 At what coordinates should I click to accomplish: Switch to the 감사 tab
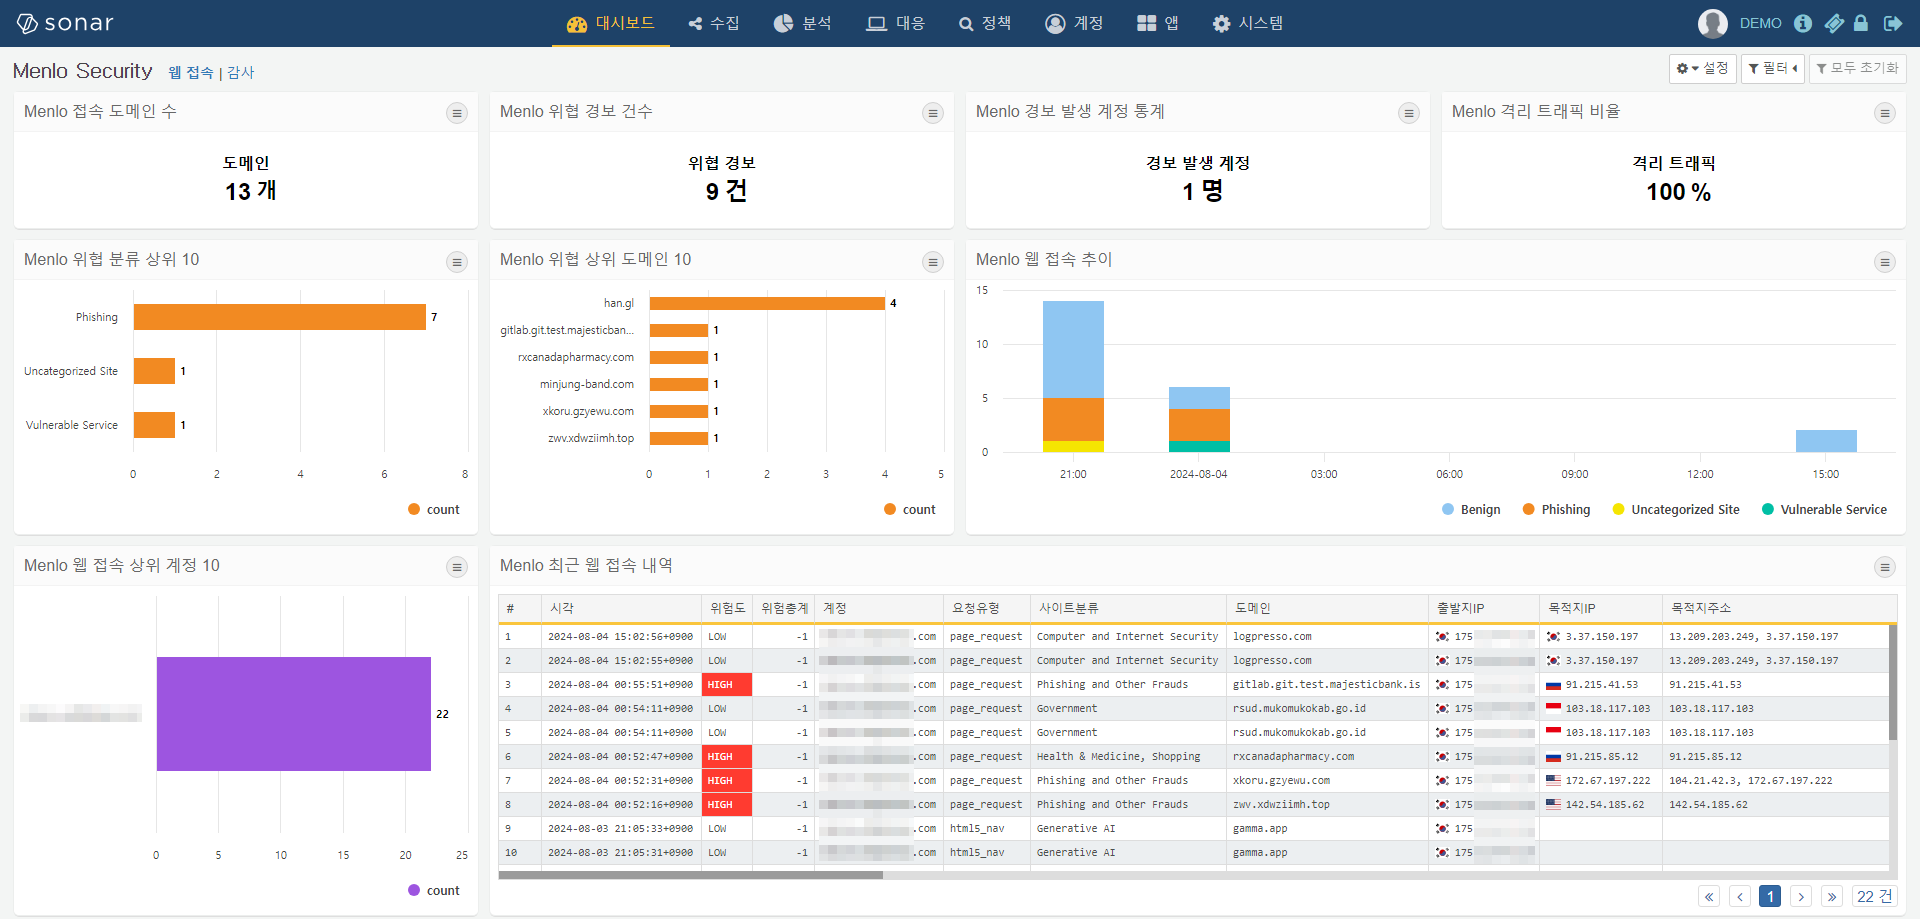[241, 72]
